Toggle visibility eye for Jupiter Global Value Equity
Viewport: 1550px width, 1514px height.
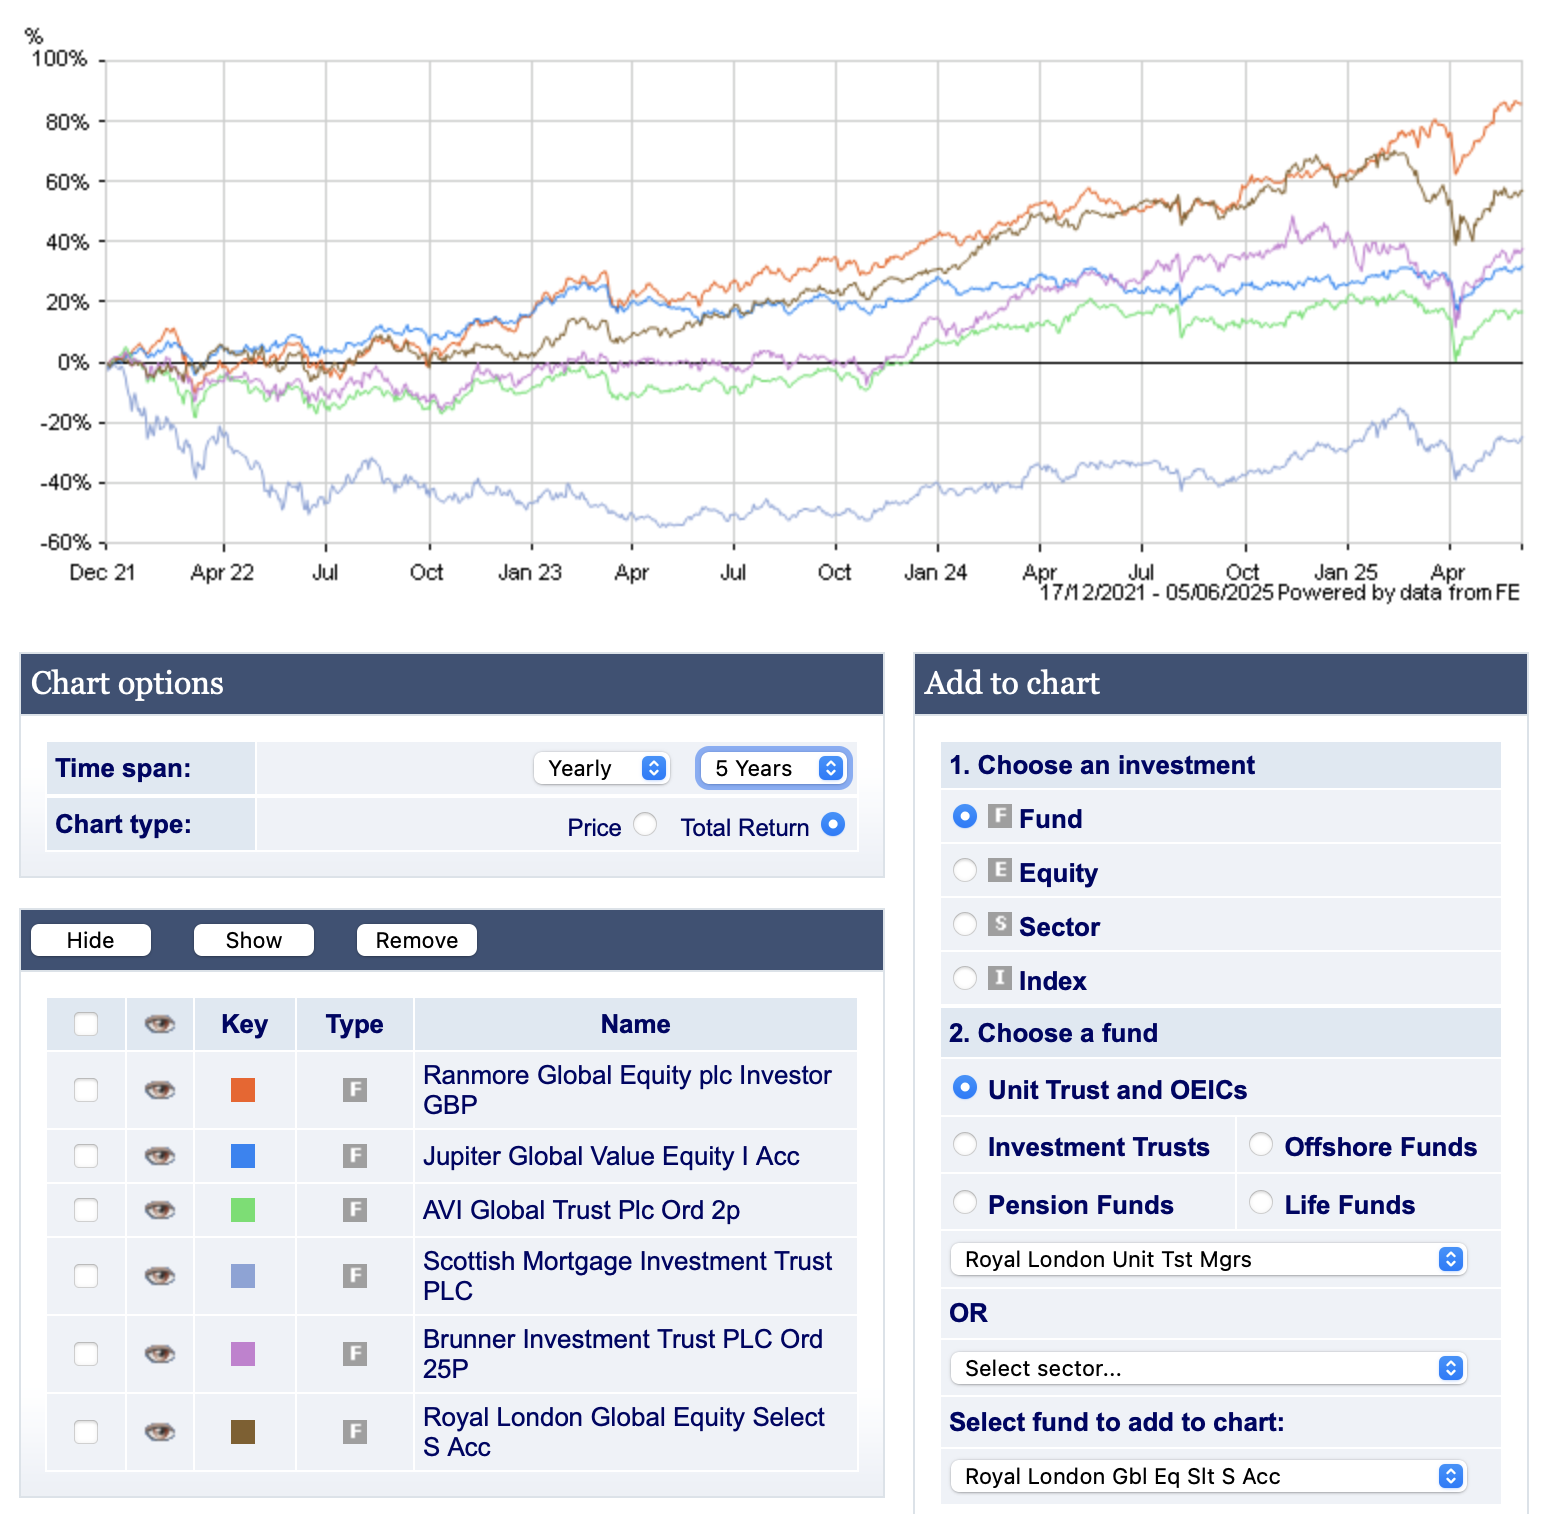160,1156
